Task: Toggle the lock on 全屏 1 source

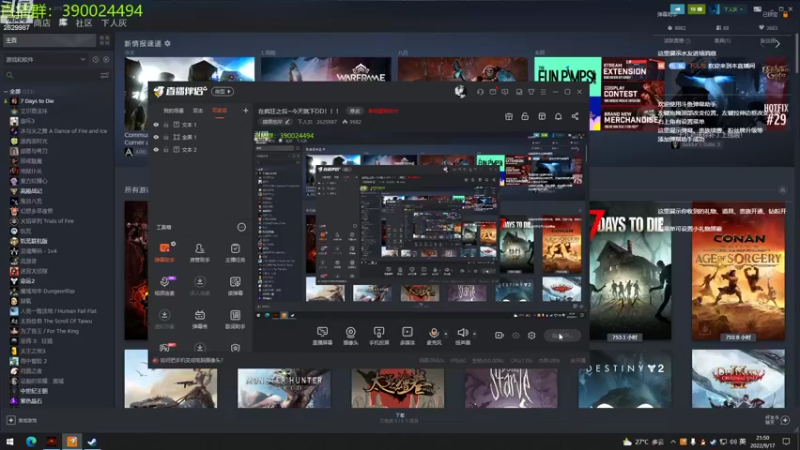Action: point(166,137)
